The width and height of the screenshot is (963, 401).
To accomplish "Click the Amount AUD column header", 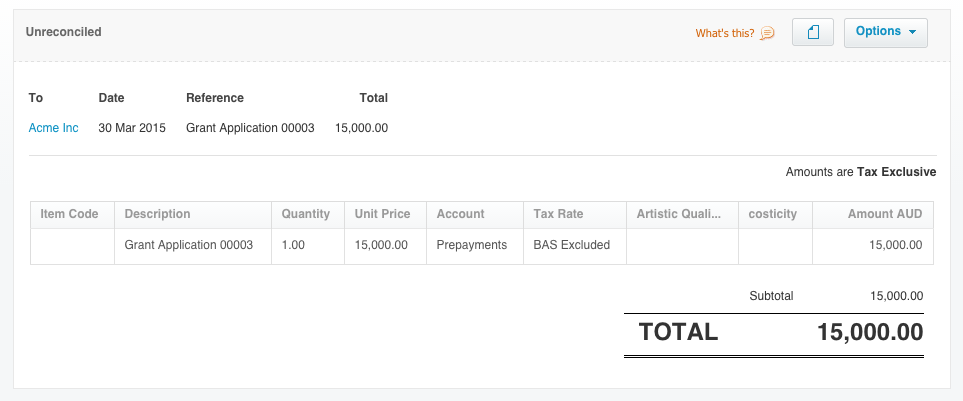I will [x=884, y=214].
